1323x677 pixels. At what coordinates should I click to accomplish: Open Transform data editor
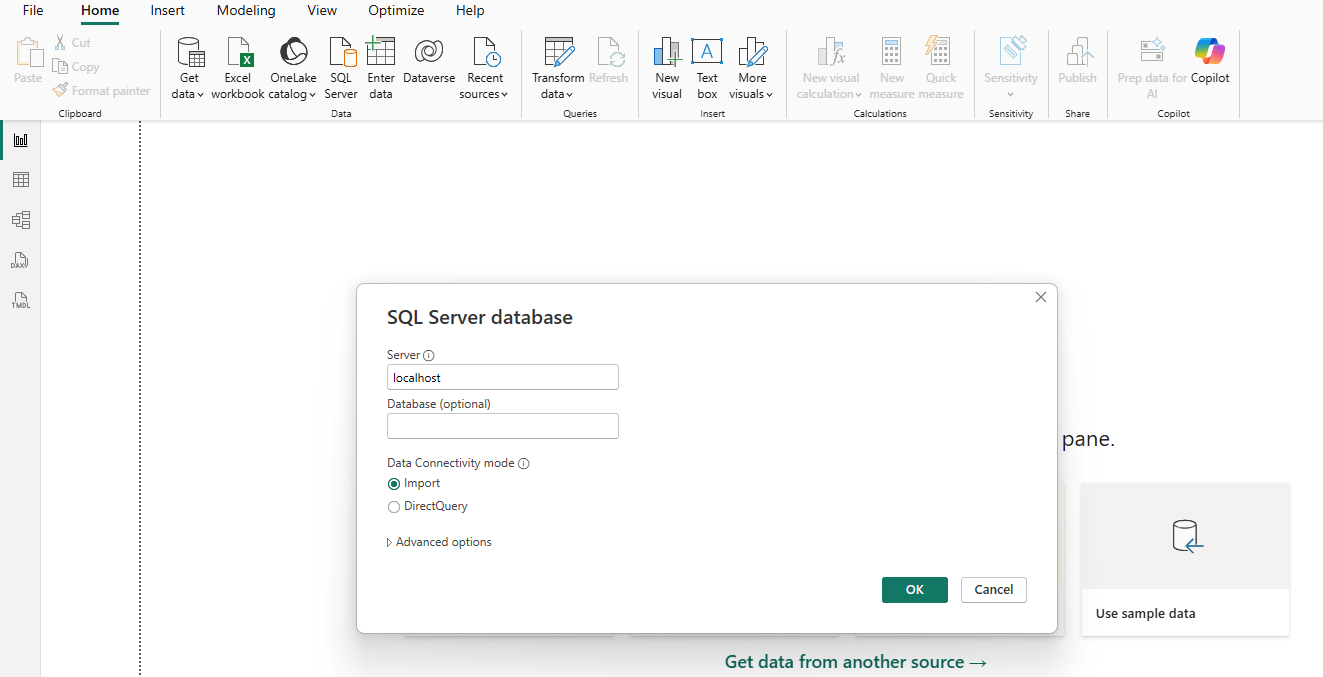pyautogui.click(x=558, y=68)
